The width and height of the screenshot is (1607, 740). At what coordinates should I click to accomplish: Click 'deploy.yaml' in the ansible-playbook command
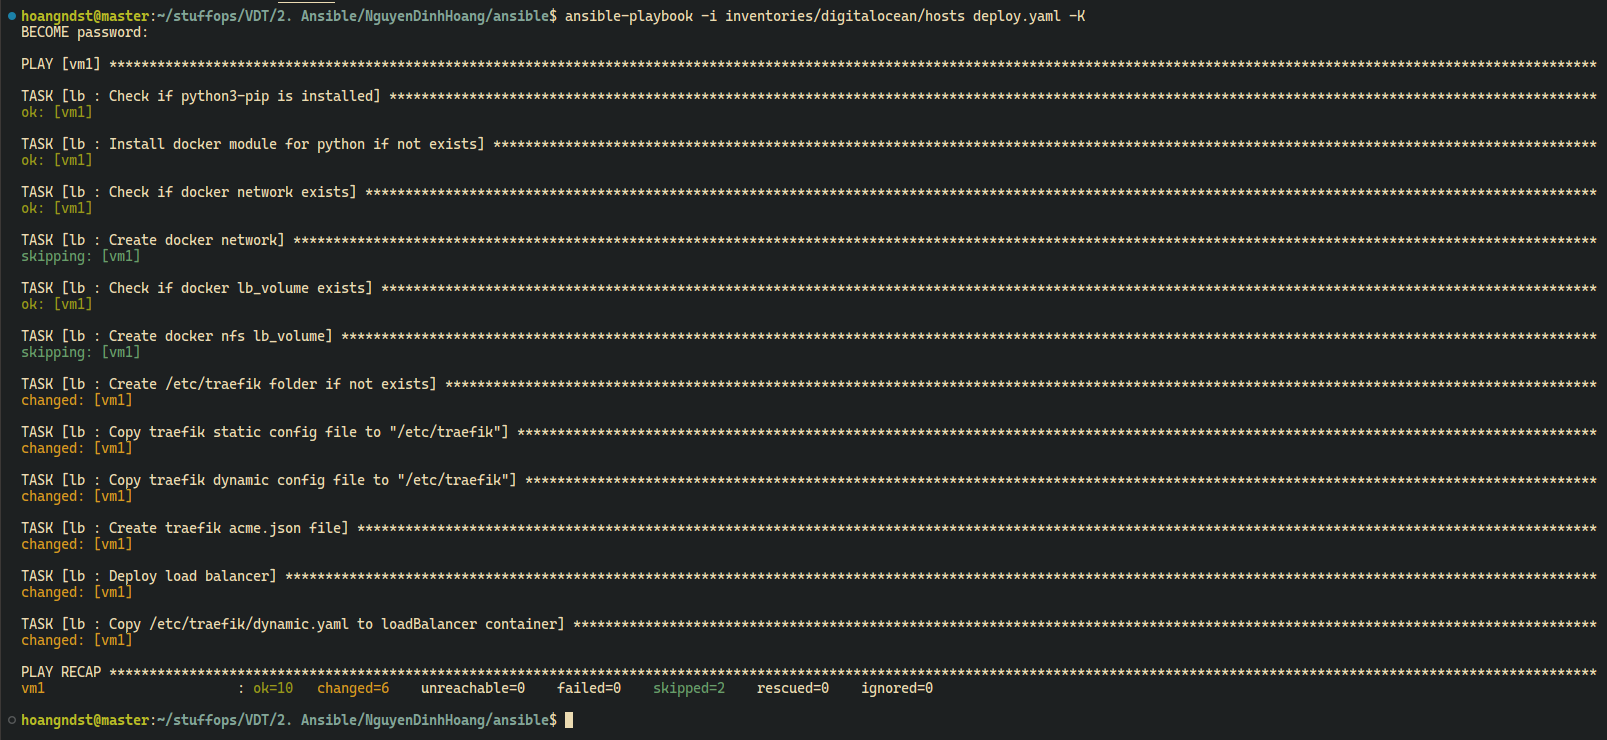click(x=1017, y=16)
